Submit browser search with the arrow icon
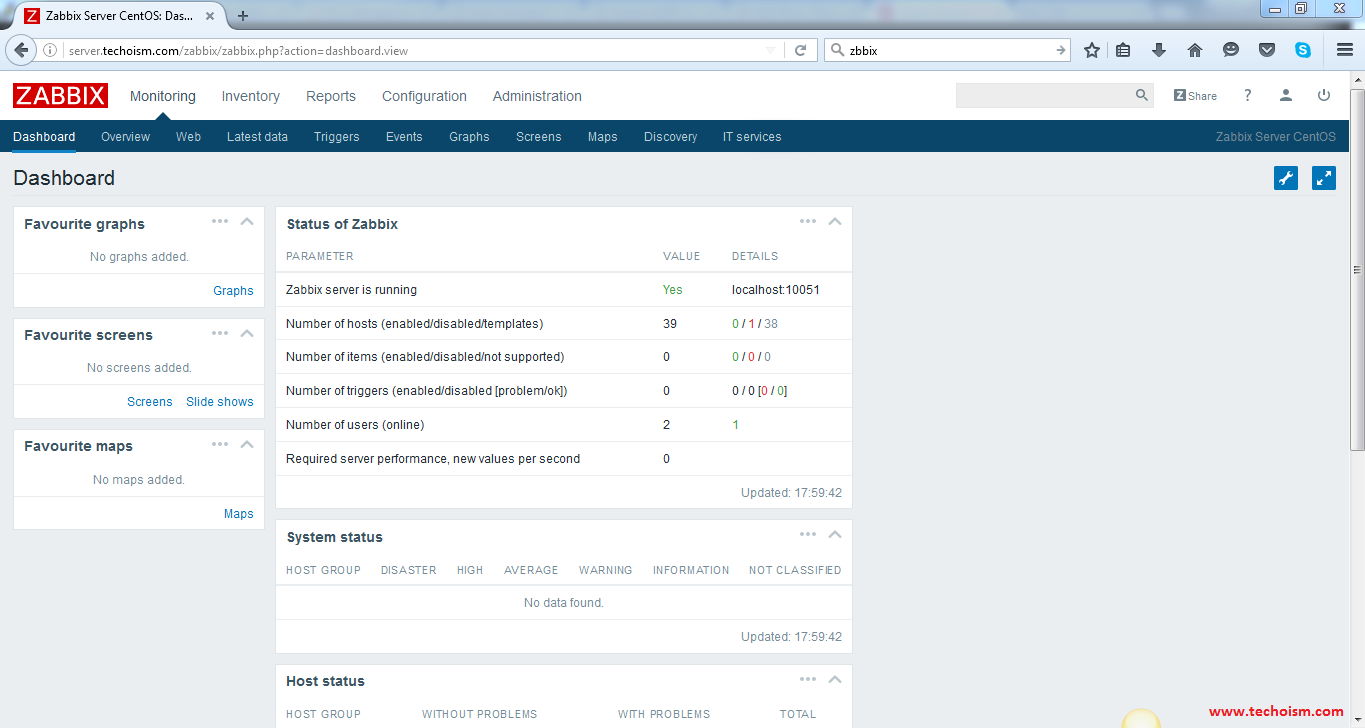The height and width of the screenshot is (728, 1365). [x=1061, y=50]
